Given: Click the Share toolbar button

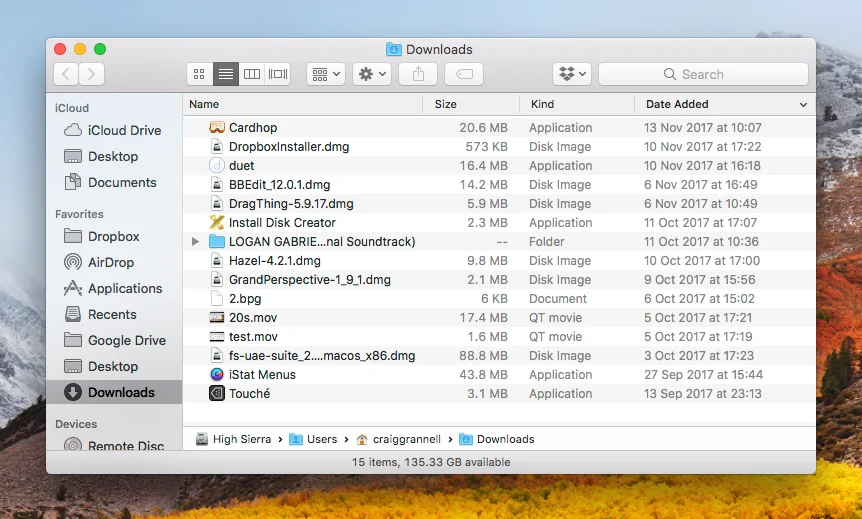Looking at the screenshot, I should pos(418,74).
